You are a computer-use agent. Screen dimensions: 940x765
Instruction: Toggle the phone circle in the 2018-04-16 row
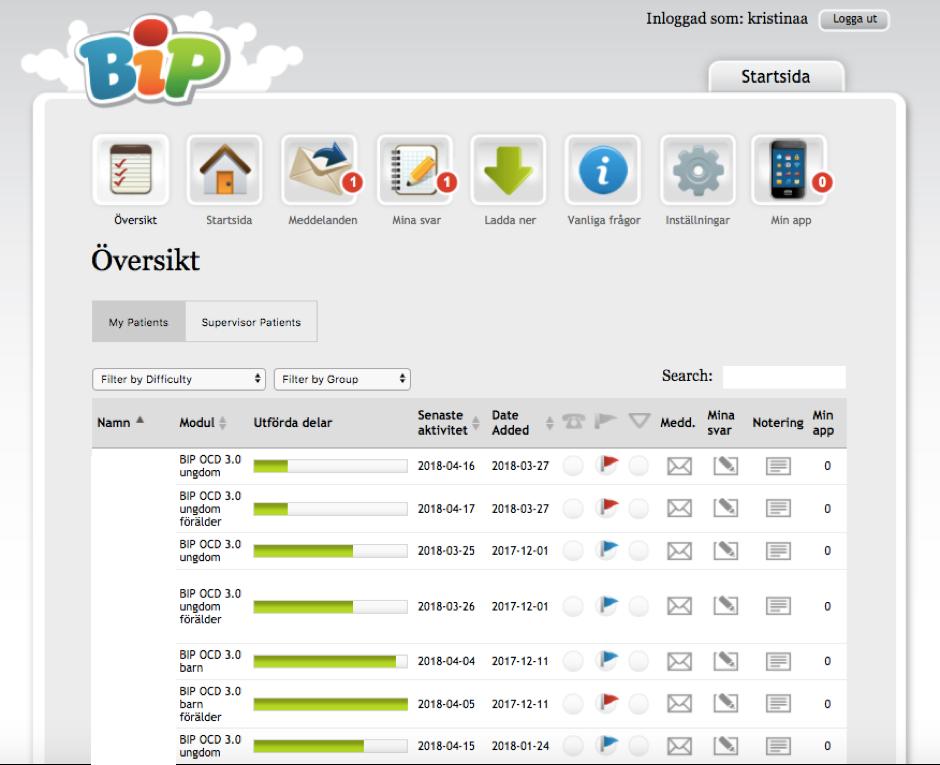[x=573, y=466]
